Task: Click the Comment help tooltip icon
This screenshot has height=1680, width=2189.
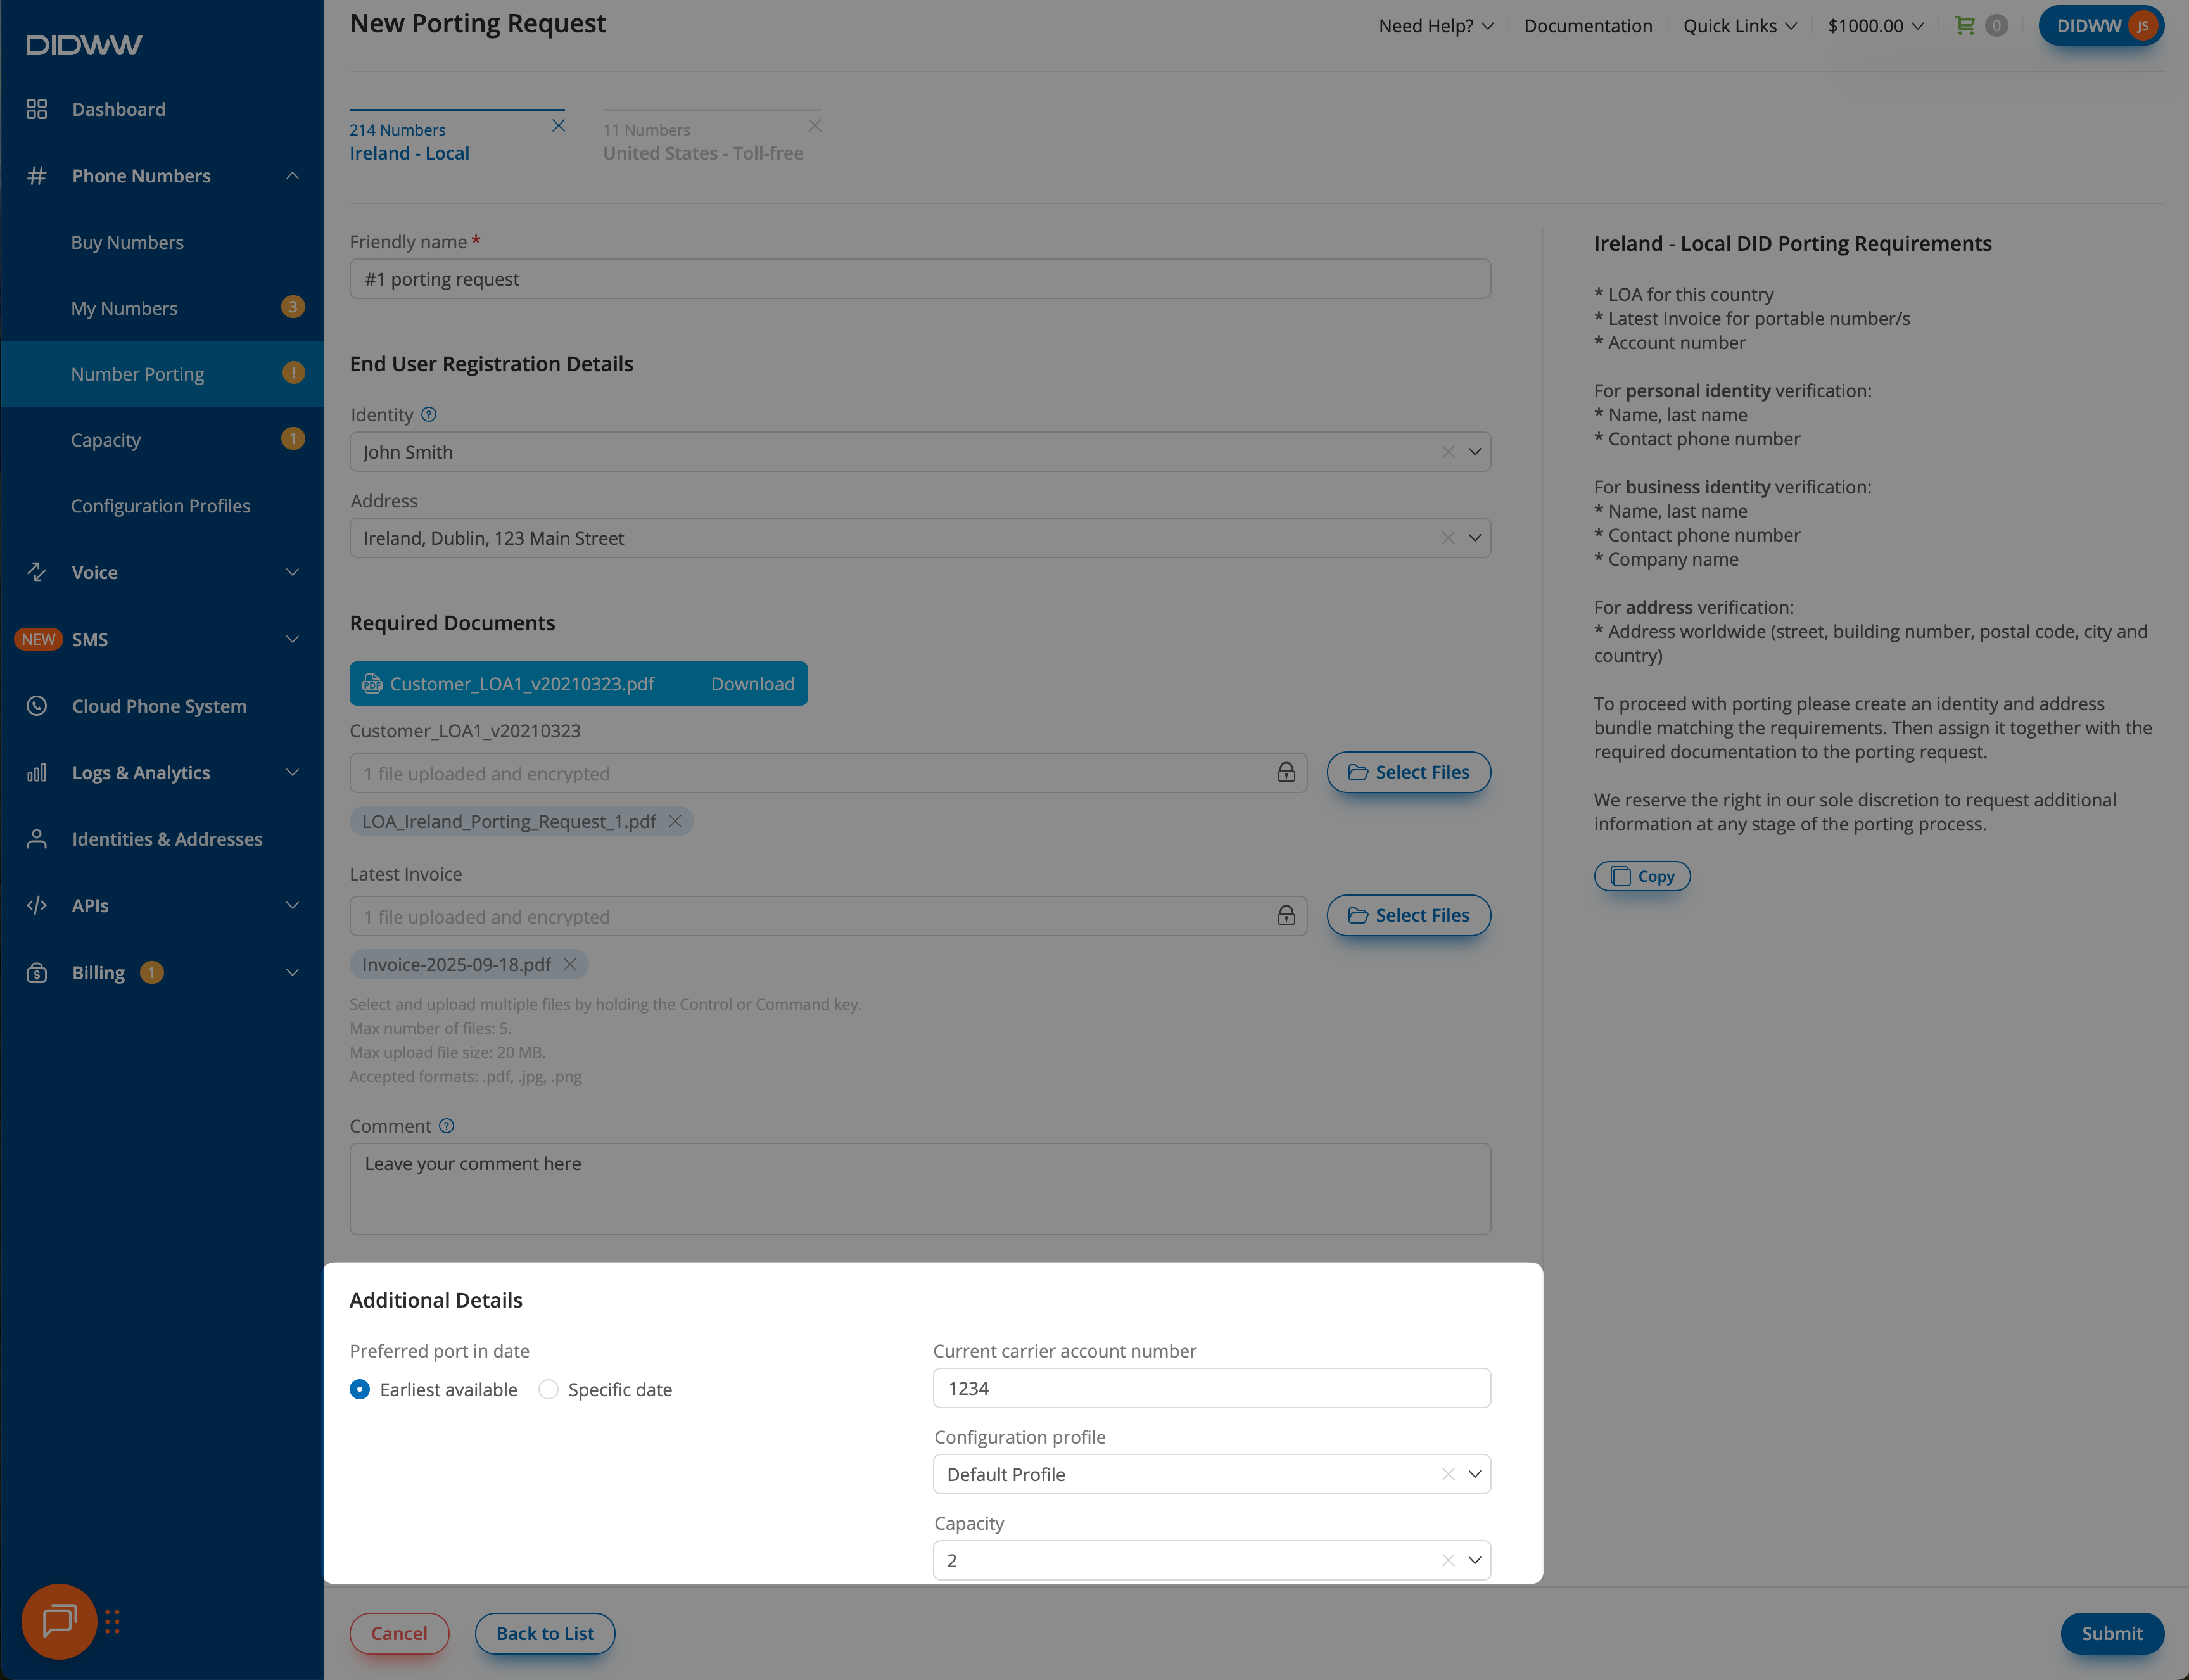Action: click(x=447, y=1126)
